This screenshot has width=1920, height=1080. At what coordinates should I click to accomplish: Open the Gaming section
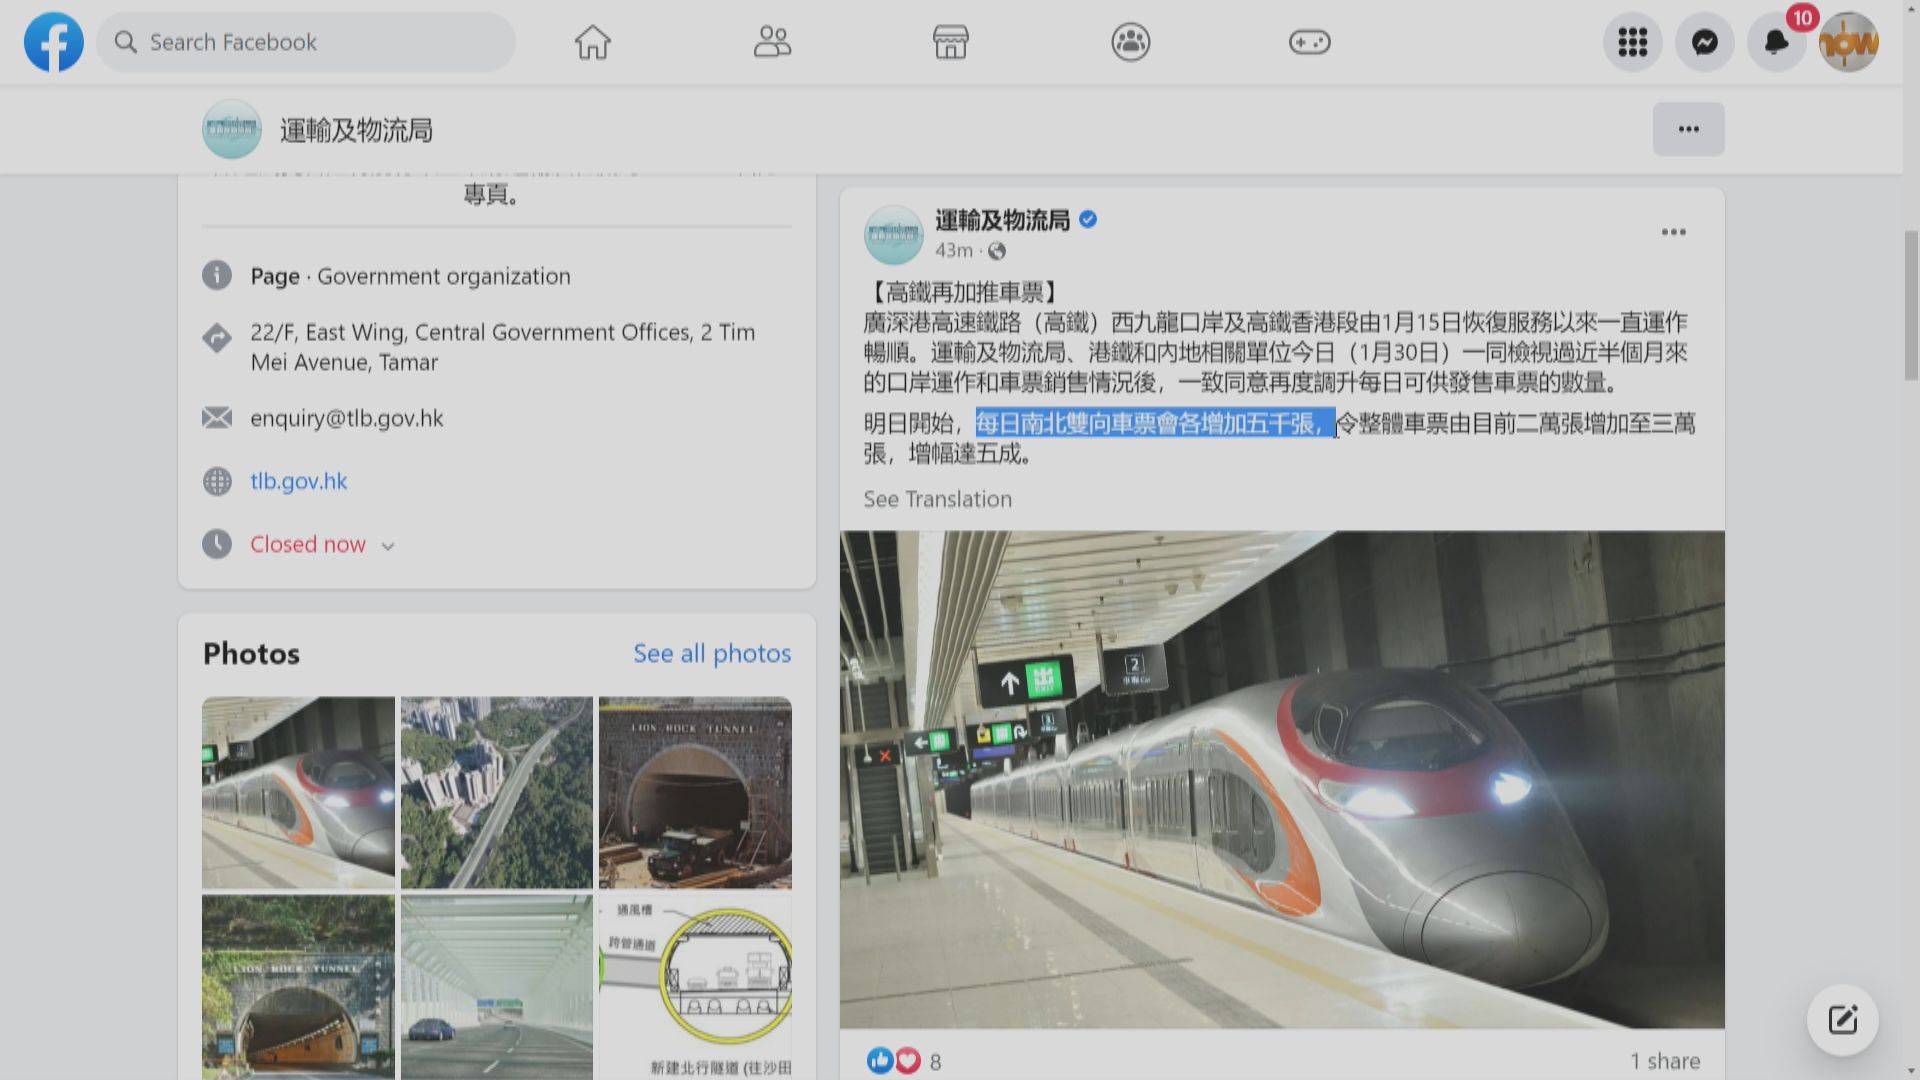pyautogui.click(x=1310, y=42)
